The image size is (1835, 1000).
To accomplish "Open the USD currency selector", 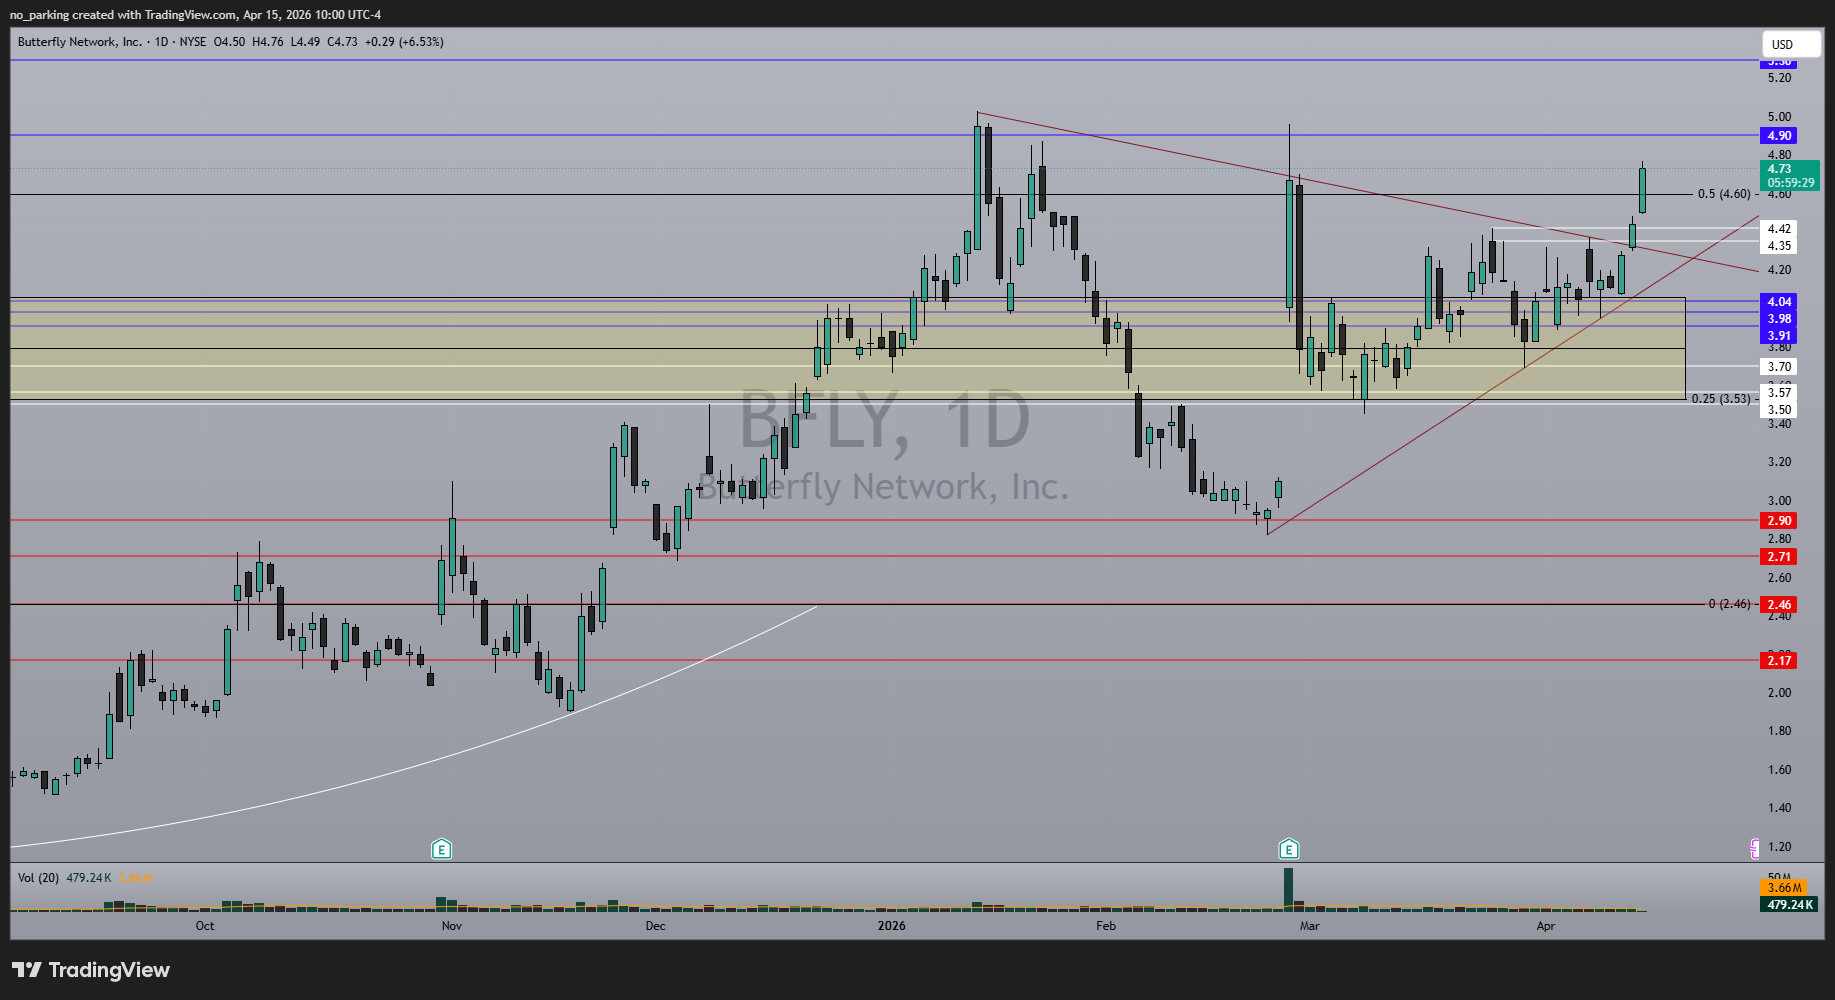I will pyautogui.click(x=1791, y=44).
